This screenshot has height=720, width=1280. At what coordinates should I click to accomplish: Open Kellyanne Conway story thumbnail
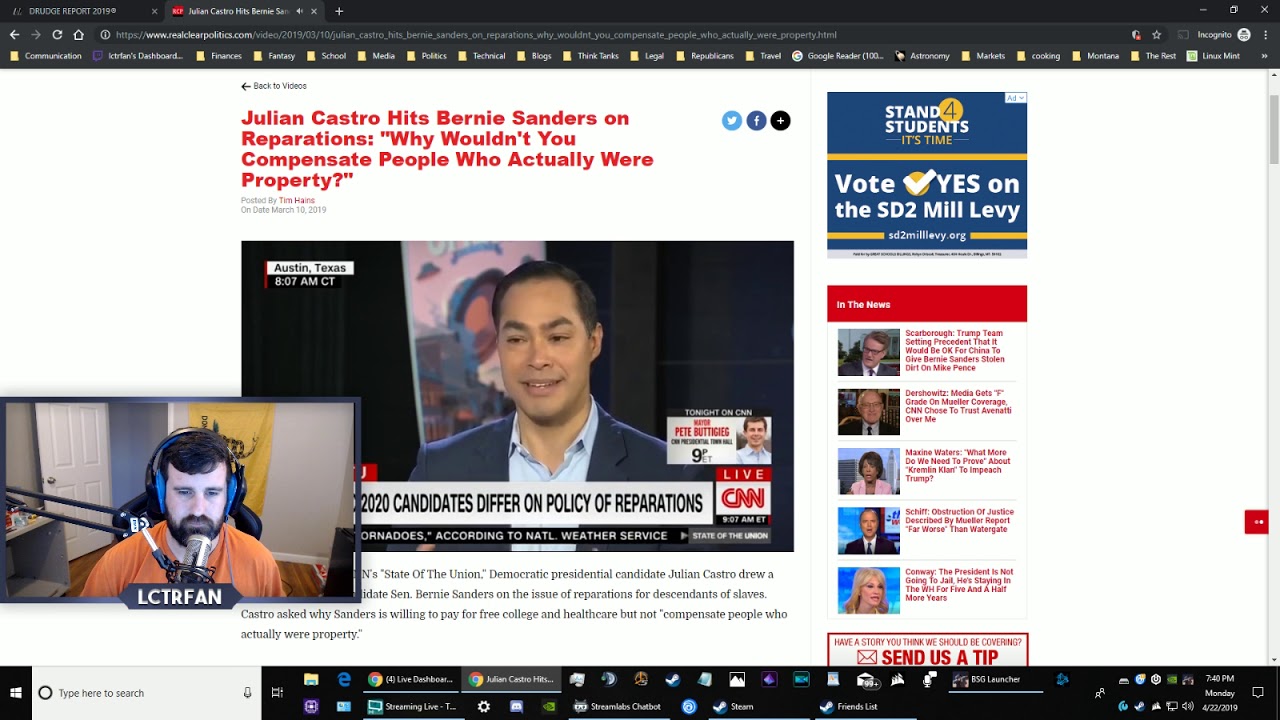[868, 590]
